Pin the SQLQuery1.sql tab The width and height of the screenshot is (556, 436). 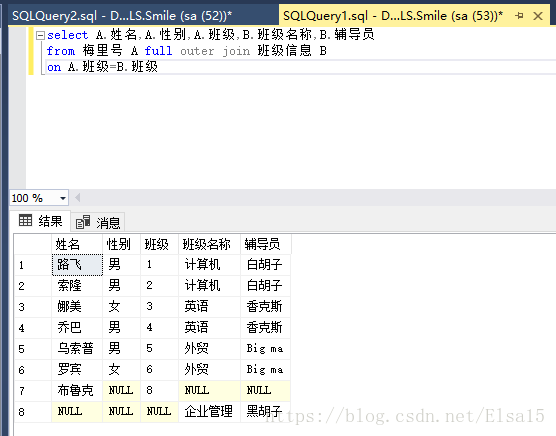[x=519, y=16]
